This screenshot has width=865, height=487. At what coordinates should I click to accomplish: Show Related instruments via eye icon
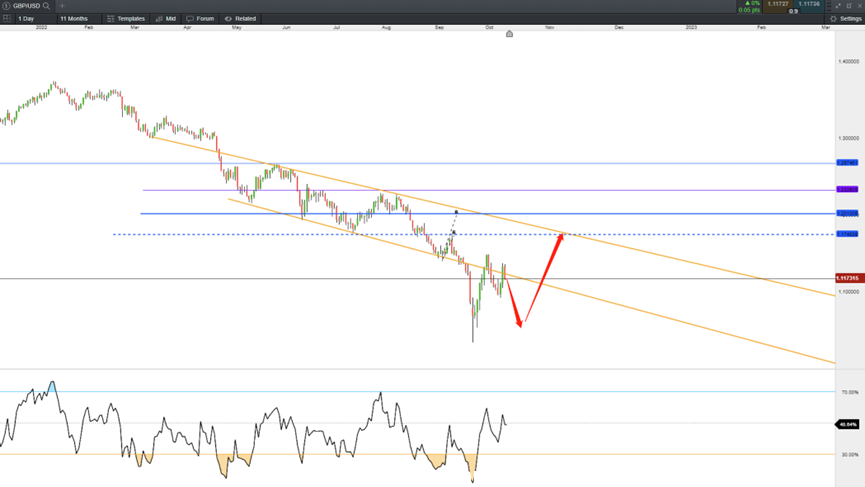click(241, 18)
